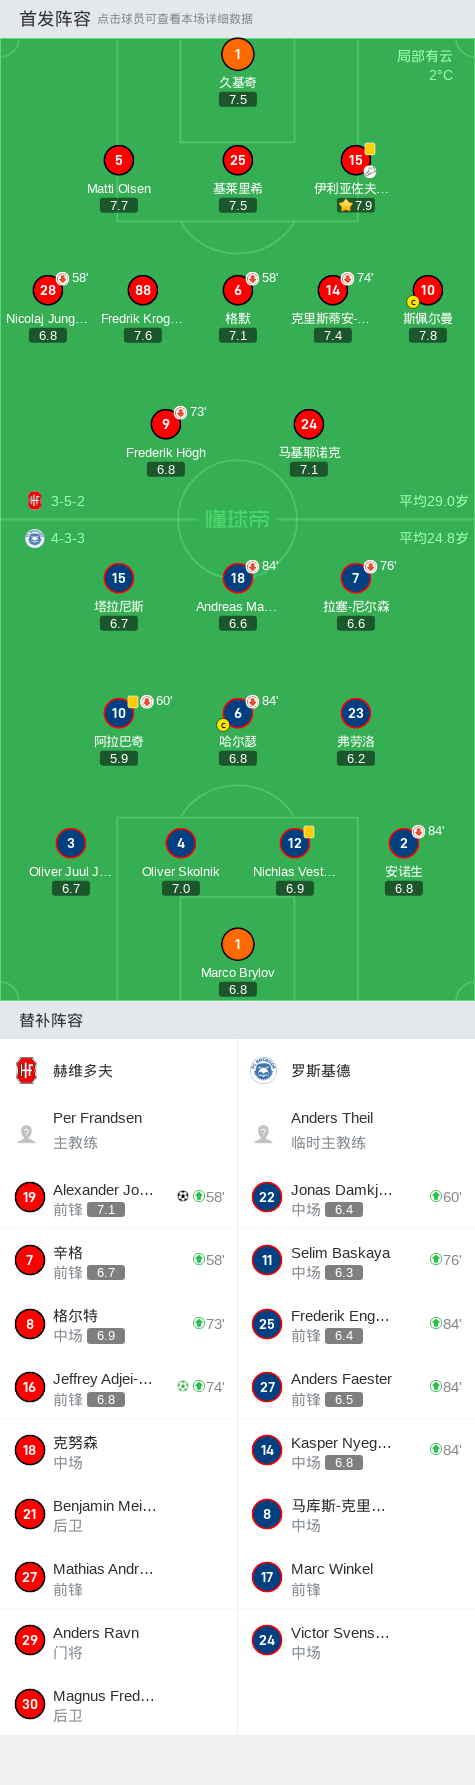Select 马基耶诺克 number 24 player icon
Screen dimensions: 475x1785
[x=309, y=424]
